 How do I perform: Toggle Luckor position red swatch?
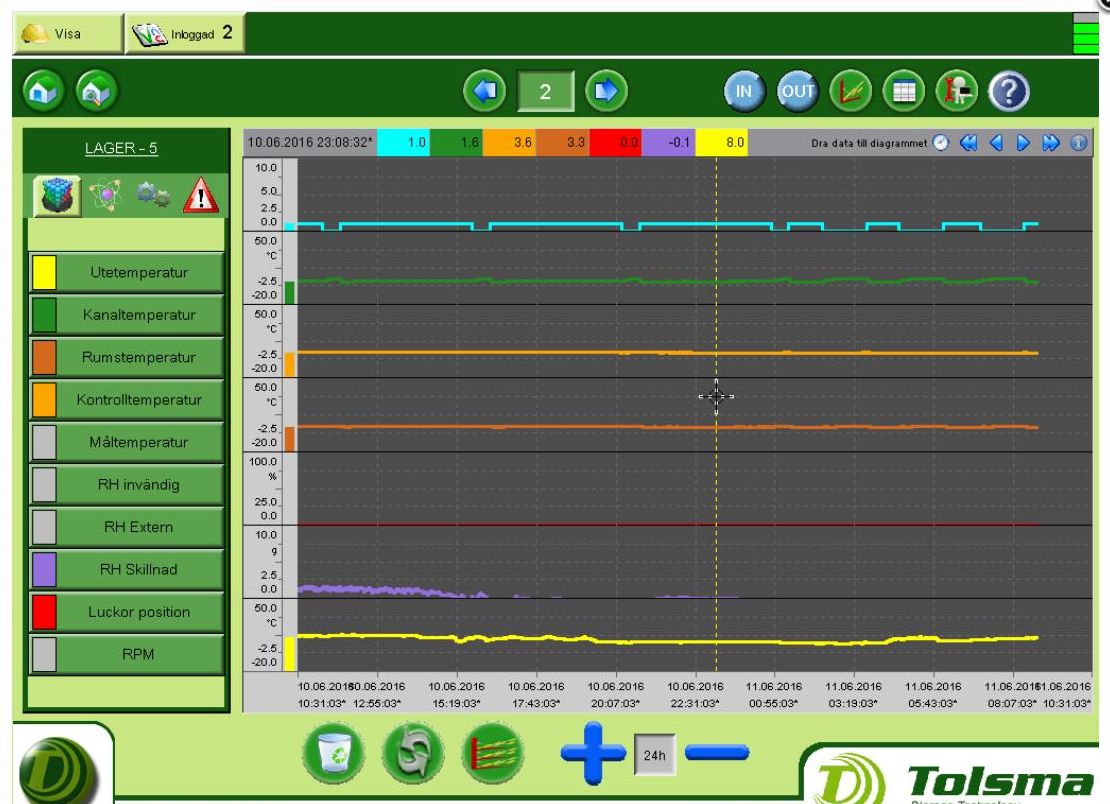[44, 612]
